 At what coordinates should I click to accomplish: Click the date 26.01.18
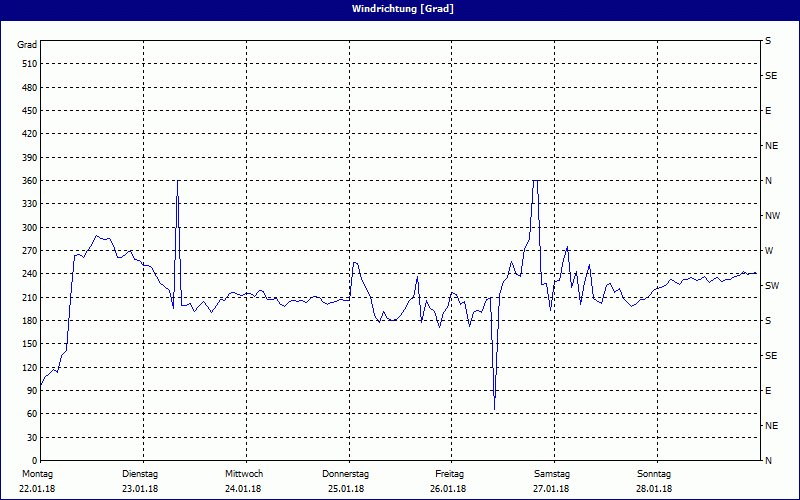[448, 489]
